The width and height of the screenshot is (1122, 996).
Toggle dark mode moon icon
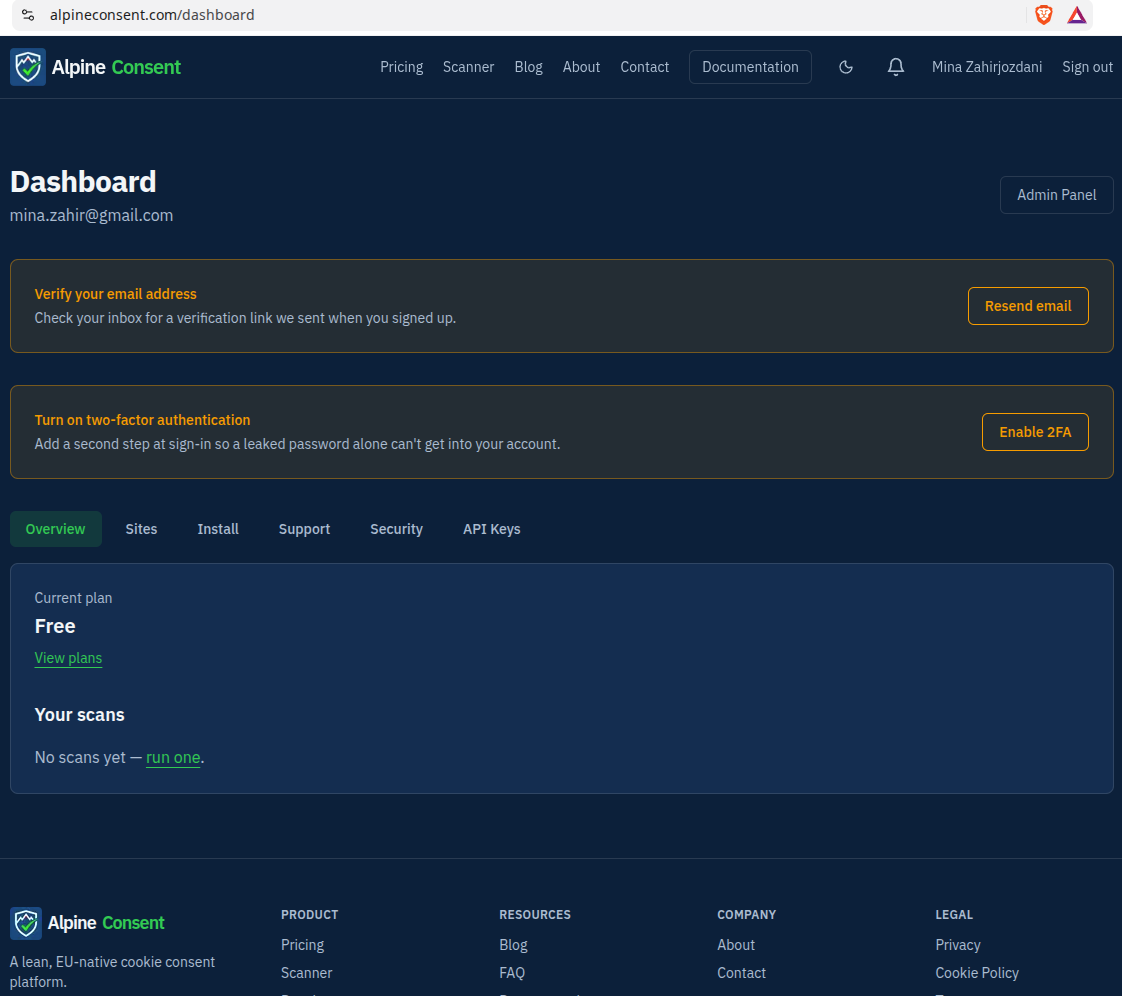pos(846,67)
